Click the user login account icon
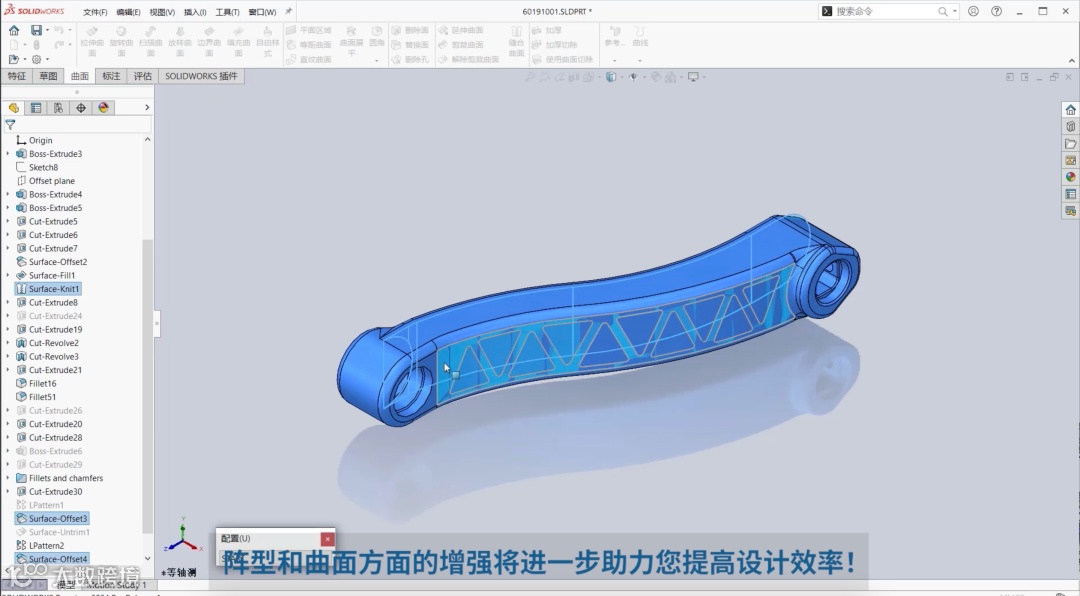 [x=973, y=11]
